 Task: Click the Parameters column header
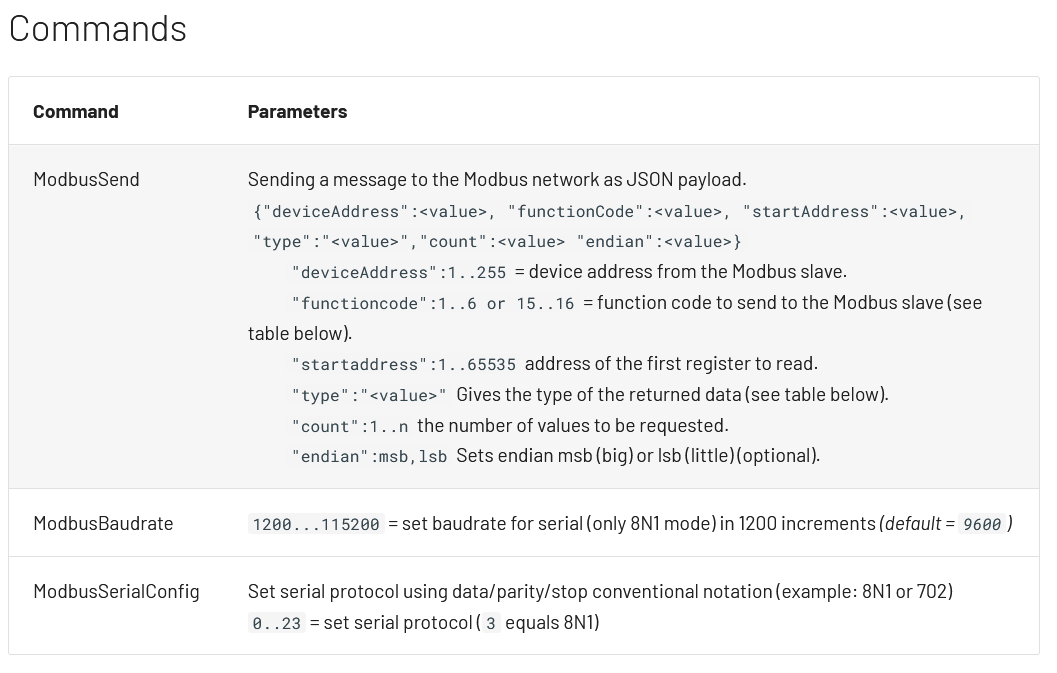pyautogui.click(x=297, y=111)
